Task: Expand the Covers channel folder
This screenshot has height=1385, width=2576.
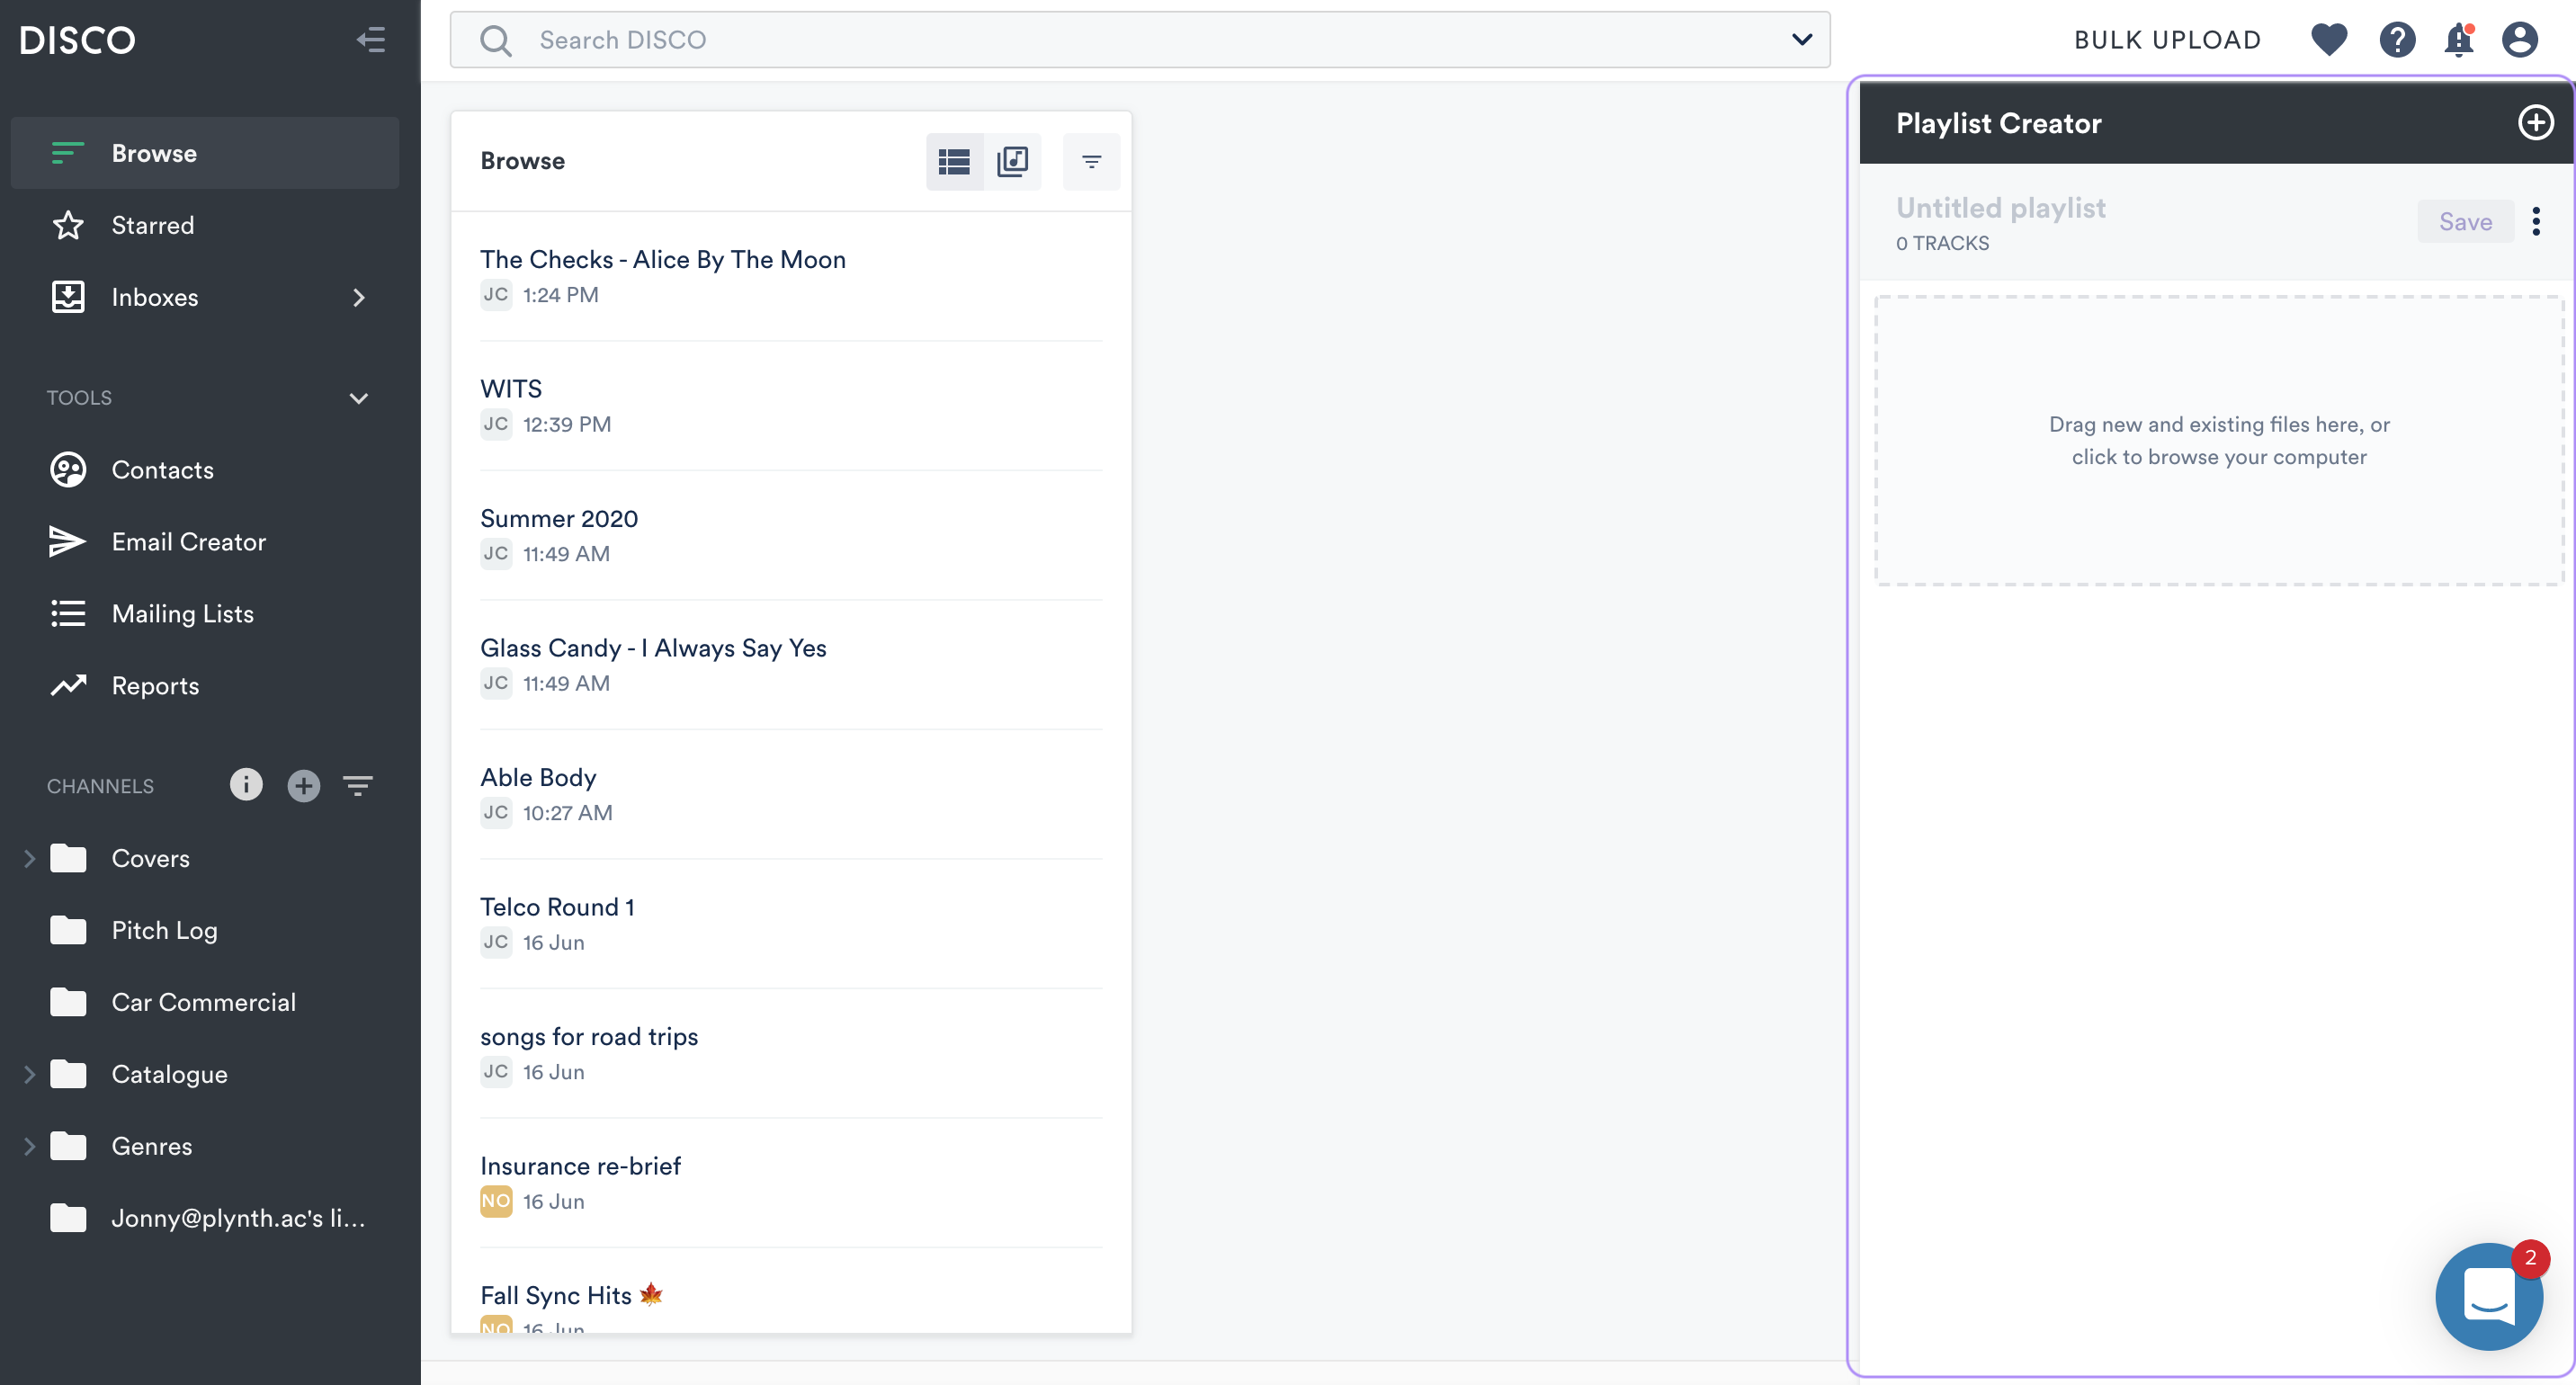Action: (x=29, y=858)
